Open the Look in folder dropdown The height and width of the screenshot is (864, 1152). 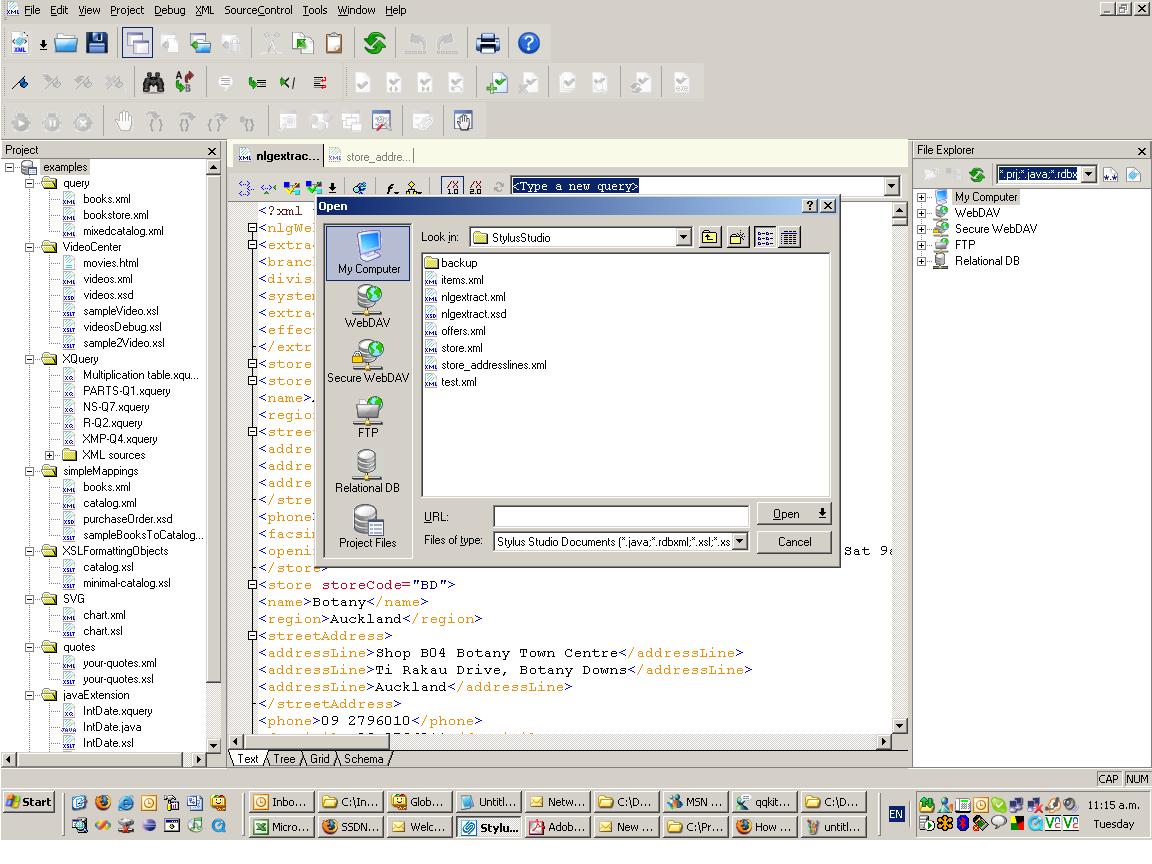[x=684, y=238]
